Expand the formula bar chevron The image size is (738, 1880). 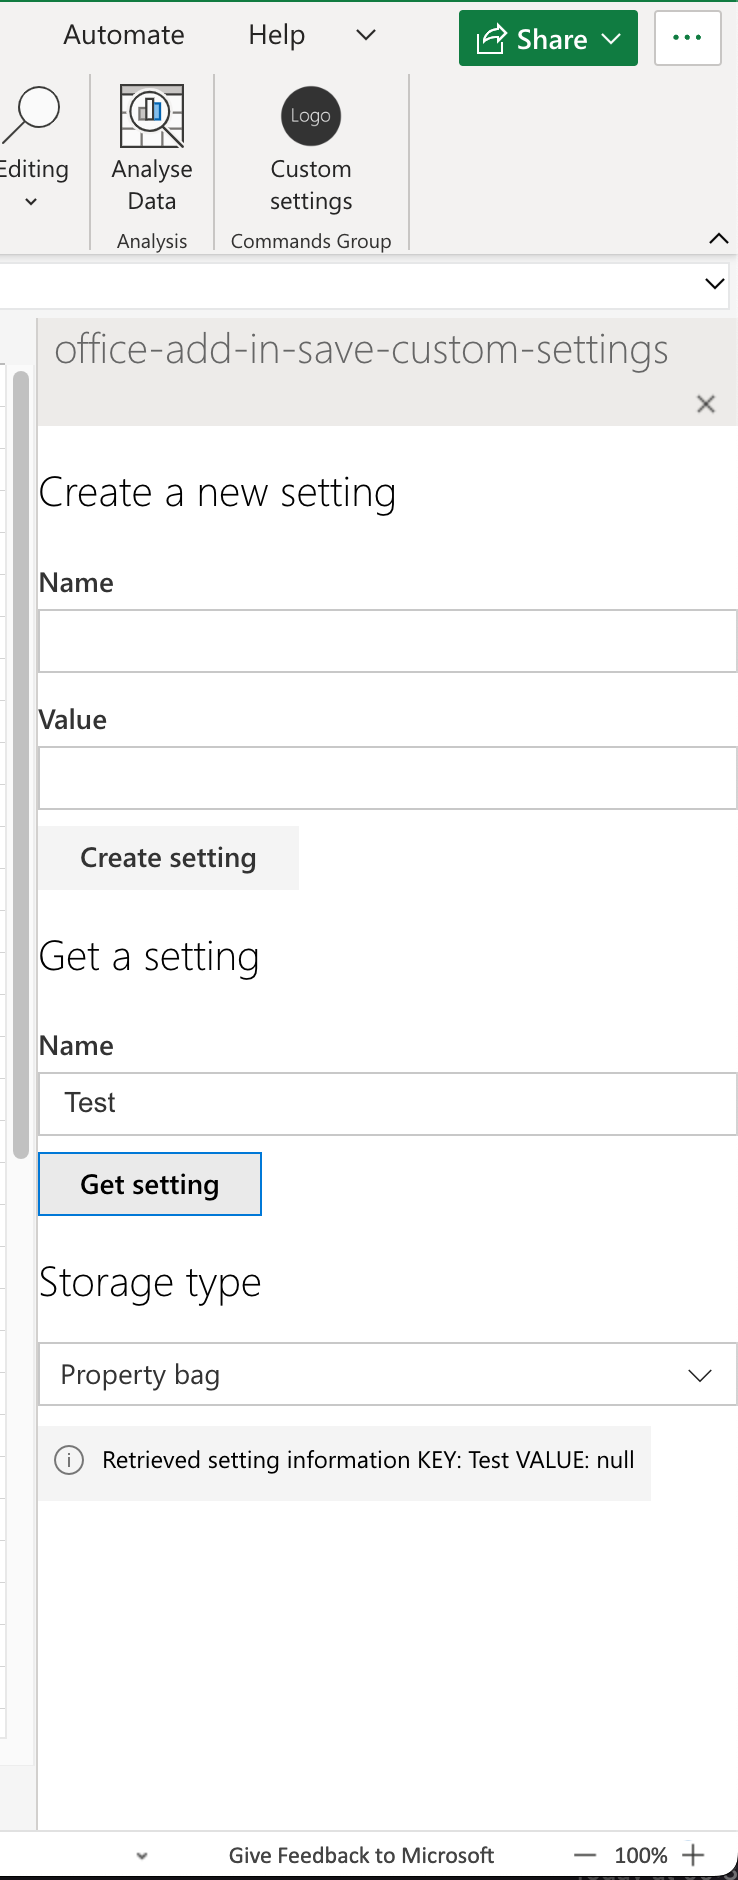tap(715, 283)
